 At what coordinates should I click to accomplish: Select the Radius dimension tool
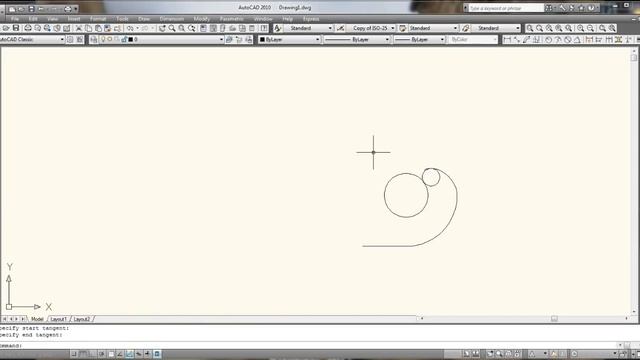tap(548, 40)
